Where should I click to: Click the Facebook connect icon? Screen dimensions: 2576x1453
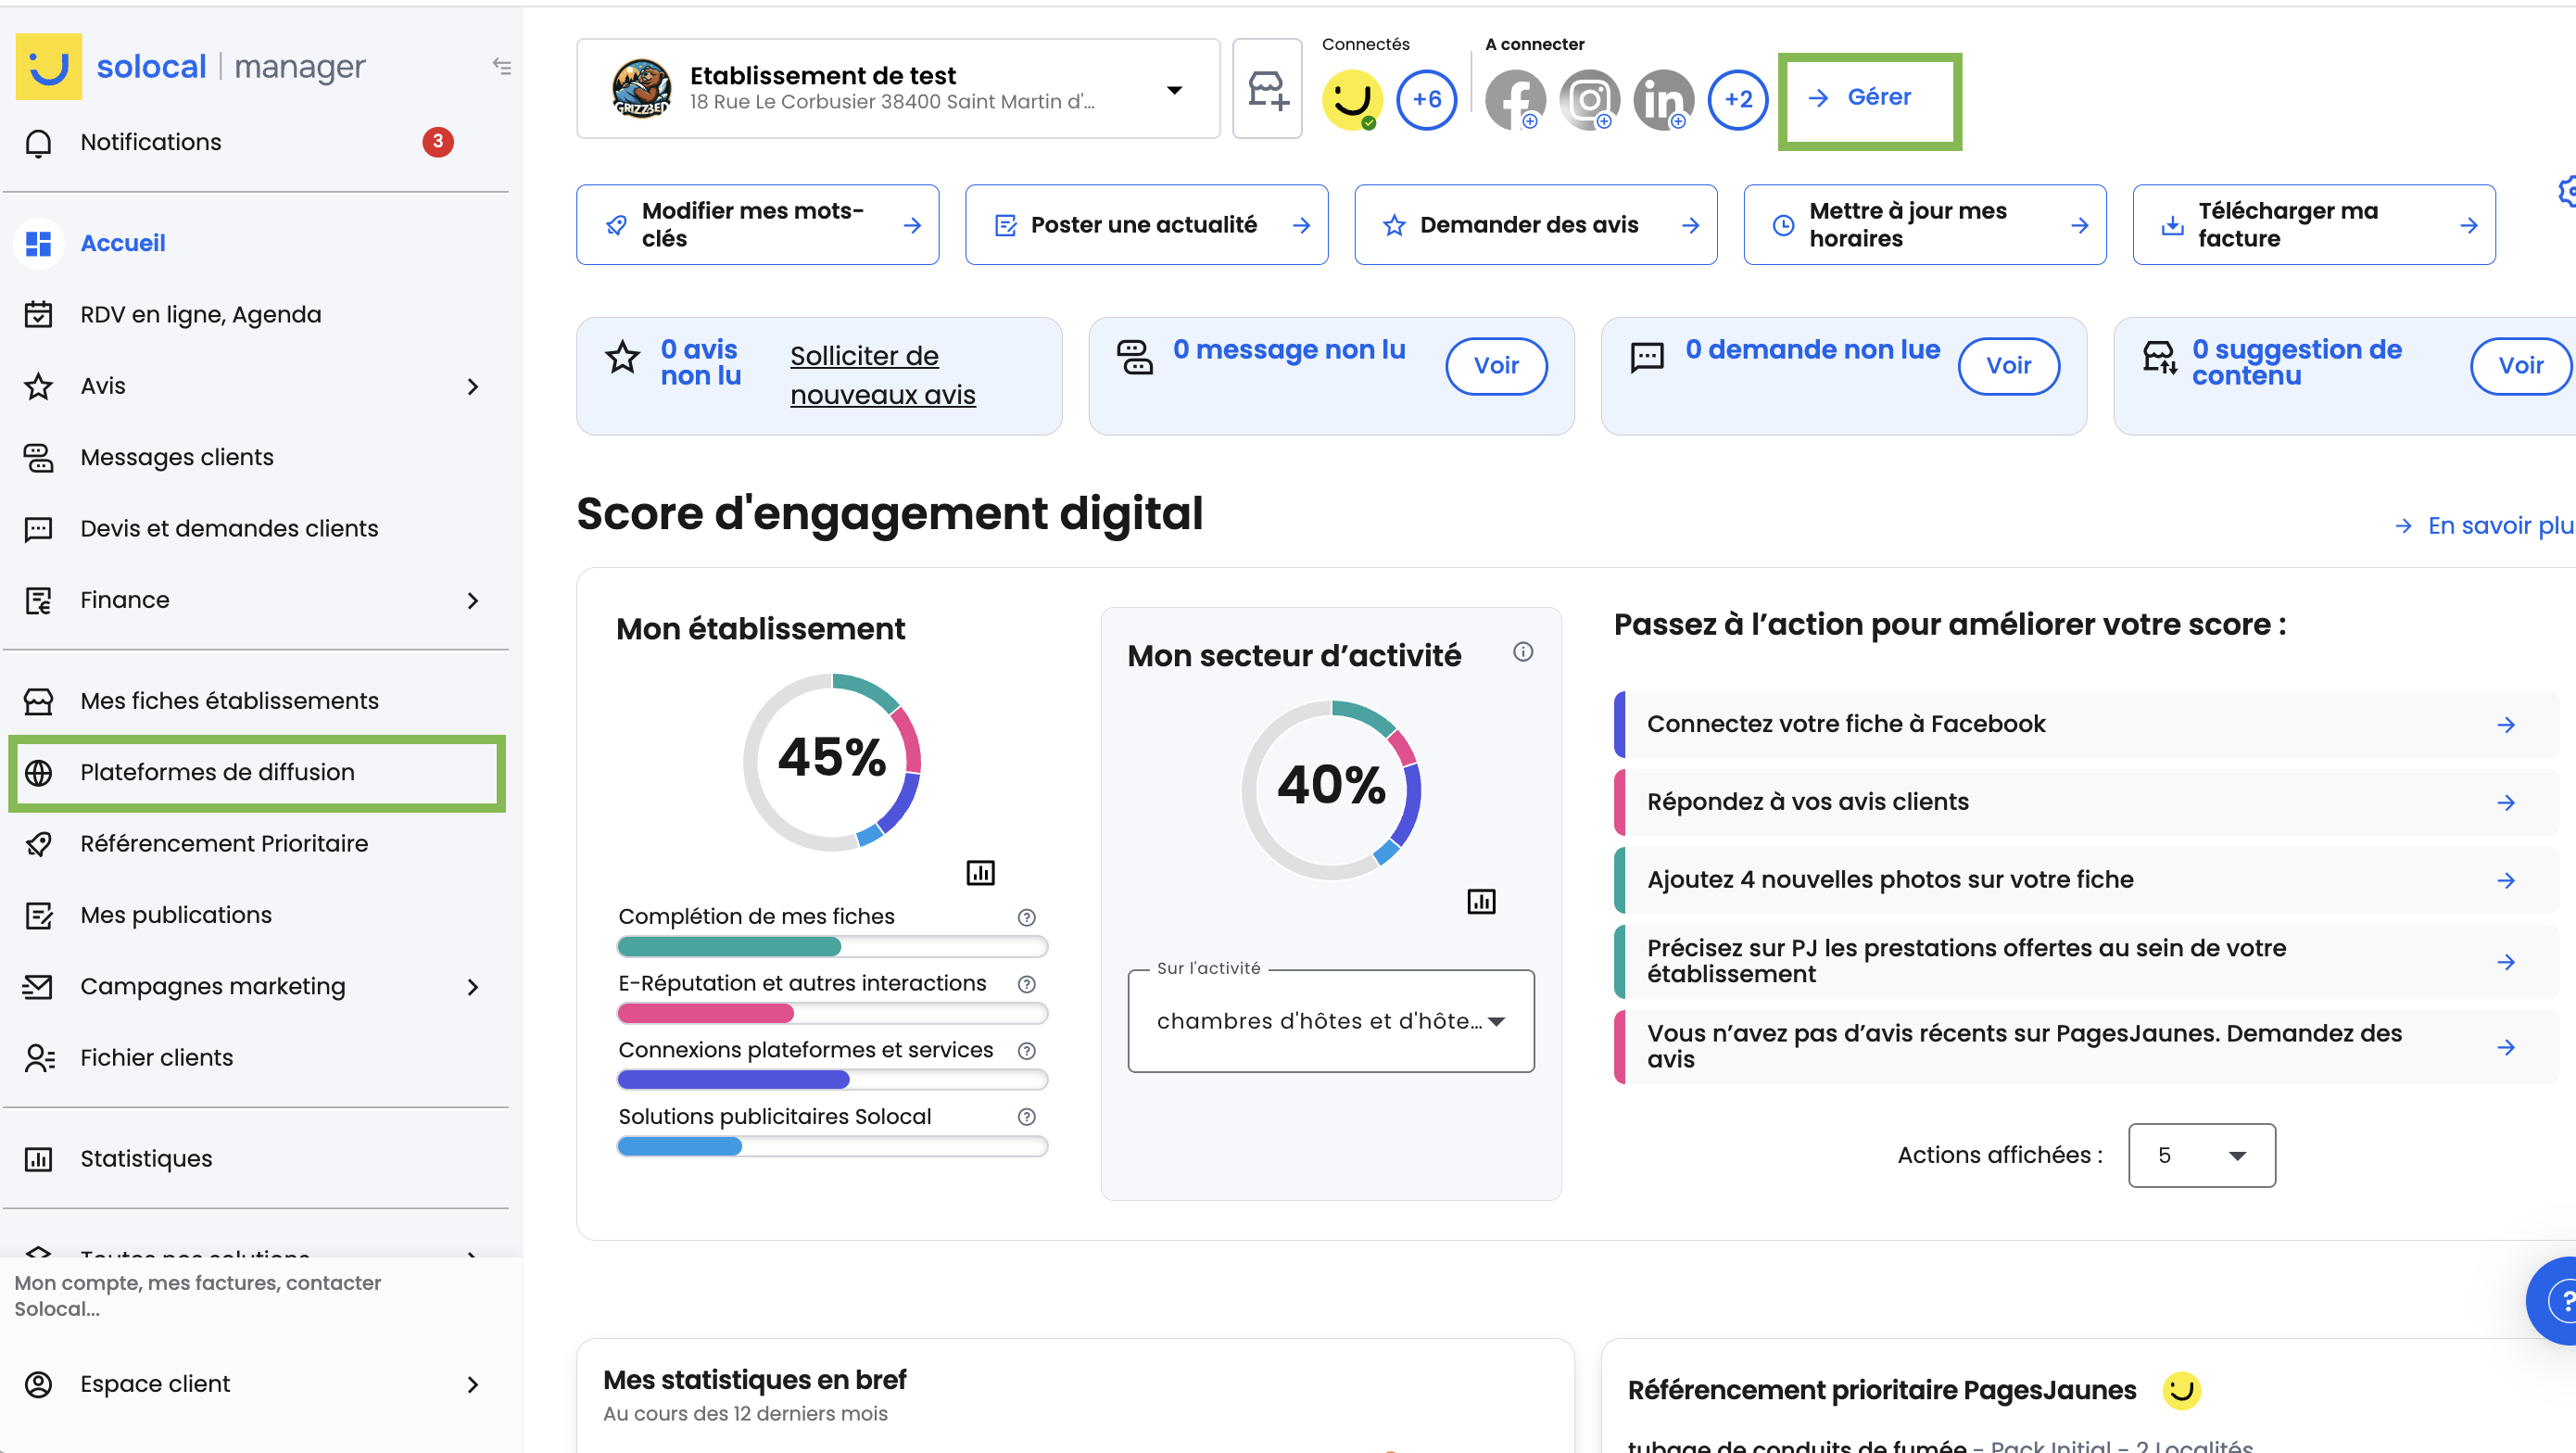click(x=1514, y=99)
